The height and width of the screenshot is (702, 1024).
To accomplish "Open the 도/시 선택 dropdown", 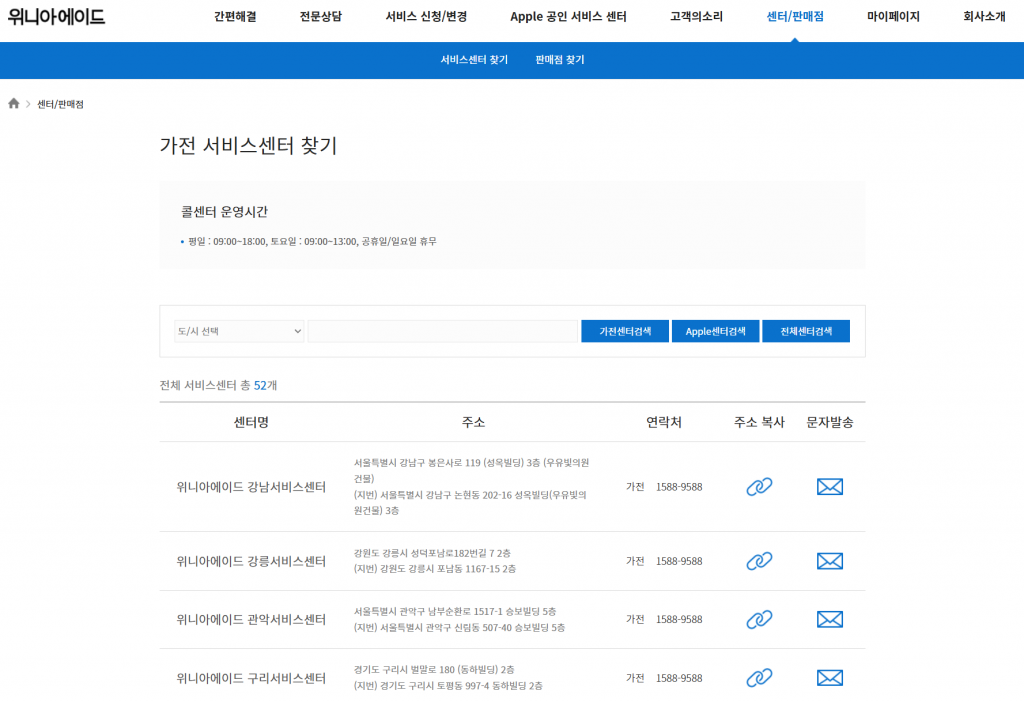I will pyautogui.click(x=239, y=330).
